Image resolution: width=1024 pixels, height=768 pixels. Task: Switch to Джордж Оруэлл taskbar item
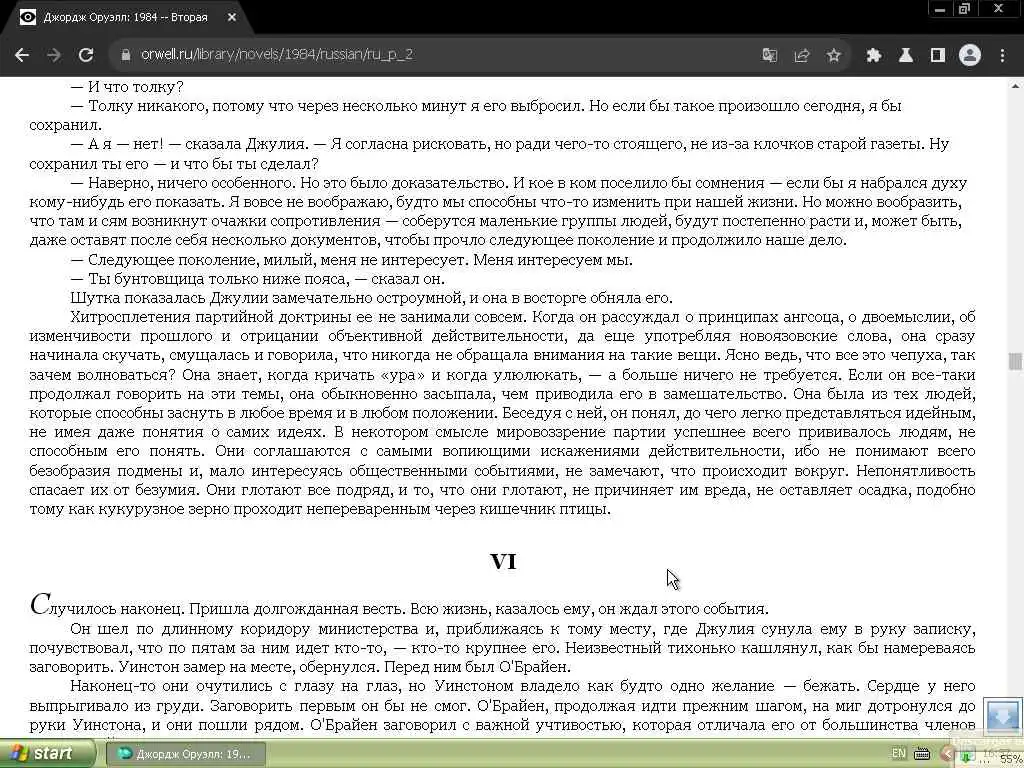[x=186, y=754]
